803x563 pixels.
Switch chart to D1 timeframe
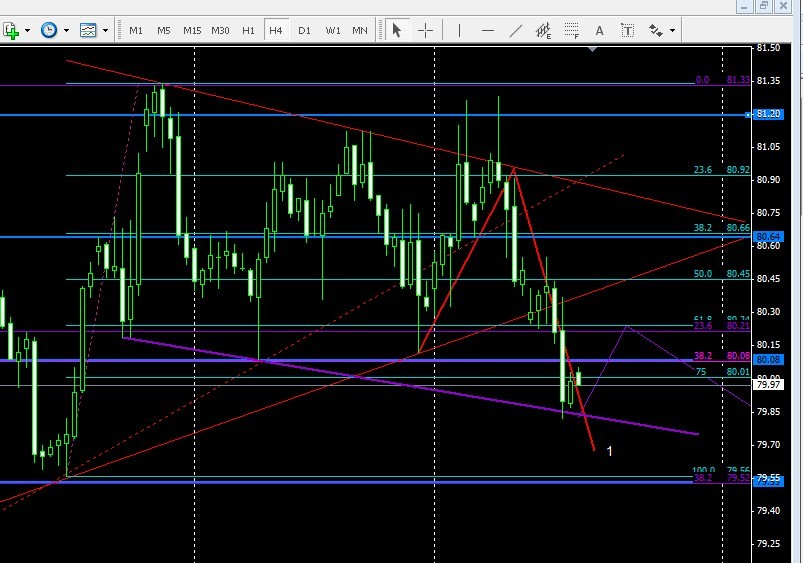click(x=304, y=31)
